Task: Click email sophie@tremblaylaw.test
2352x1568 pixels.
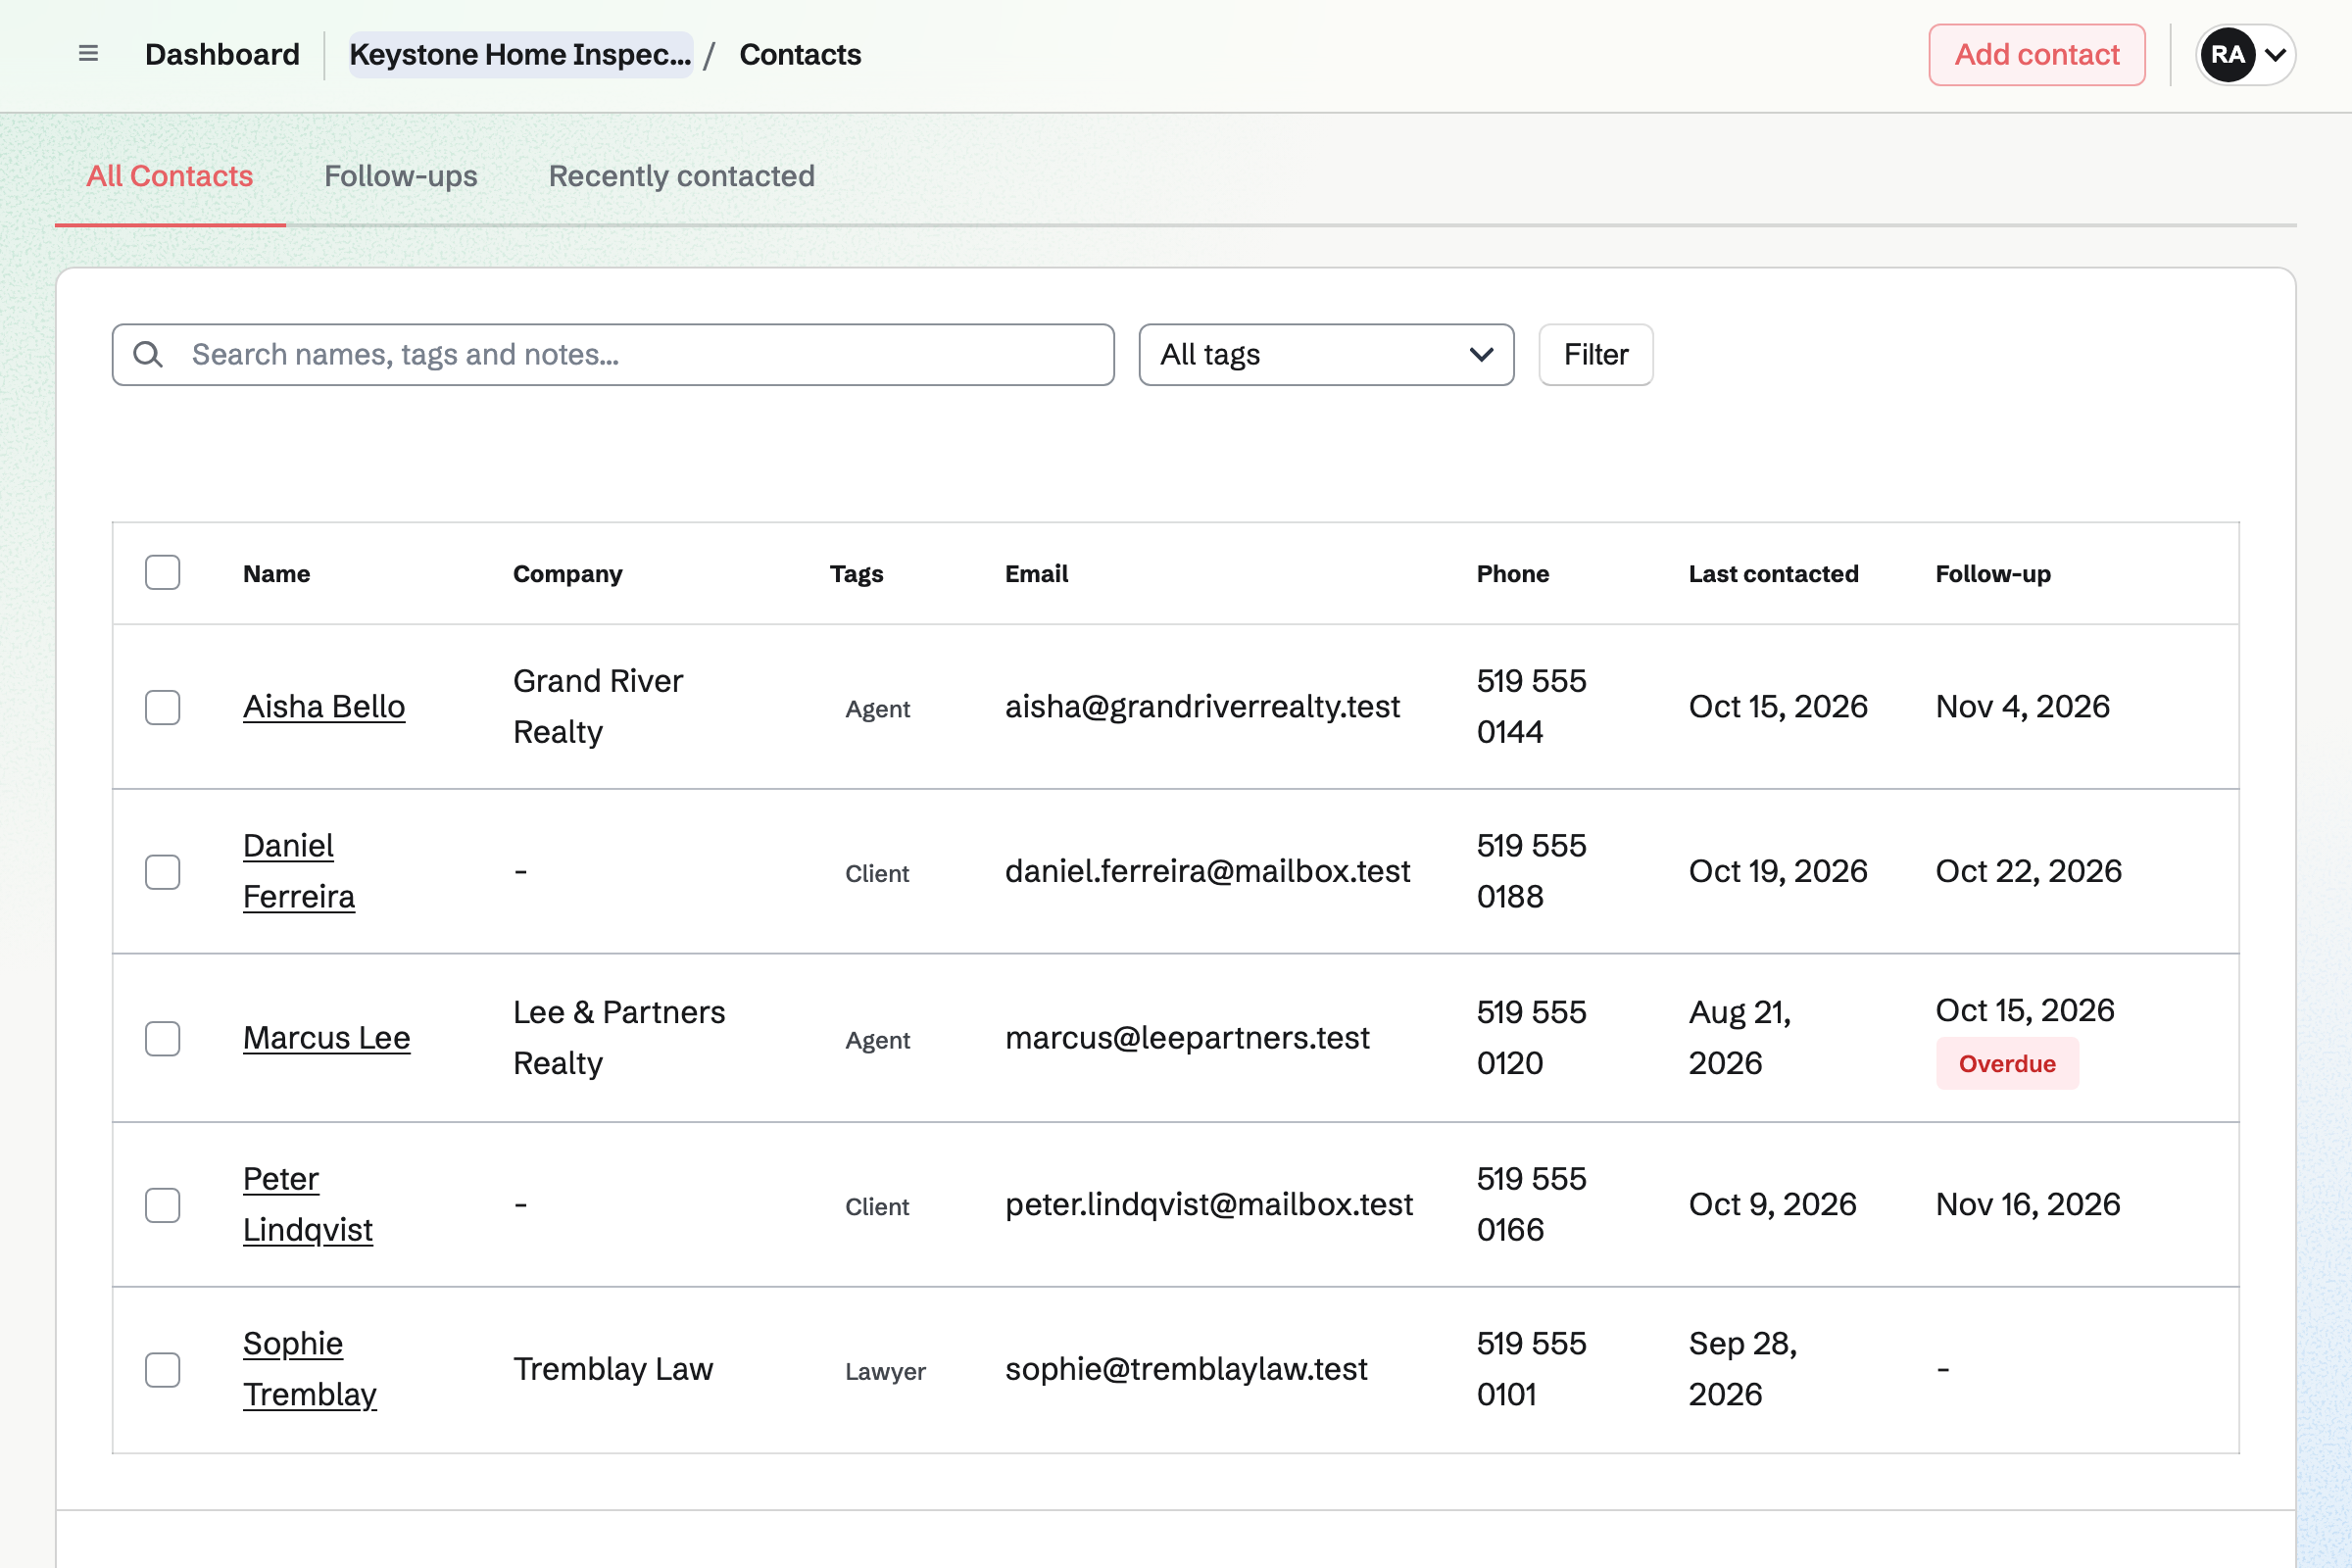Action: click(x=1186, y=1369)
